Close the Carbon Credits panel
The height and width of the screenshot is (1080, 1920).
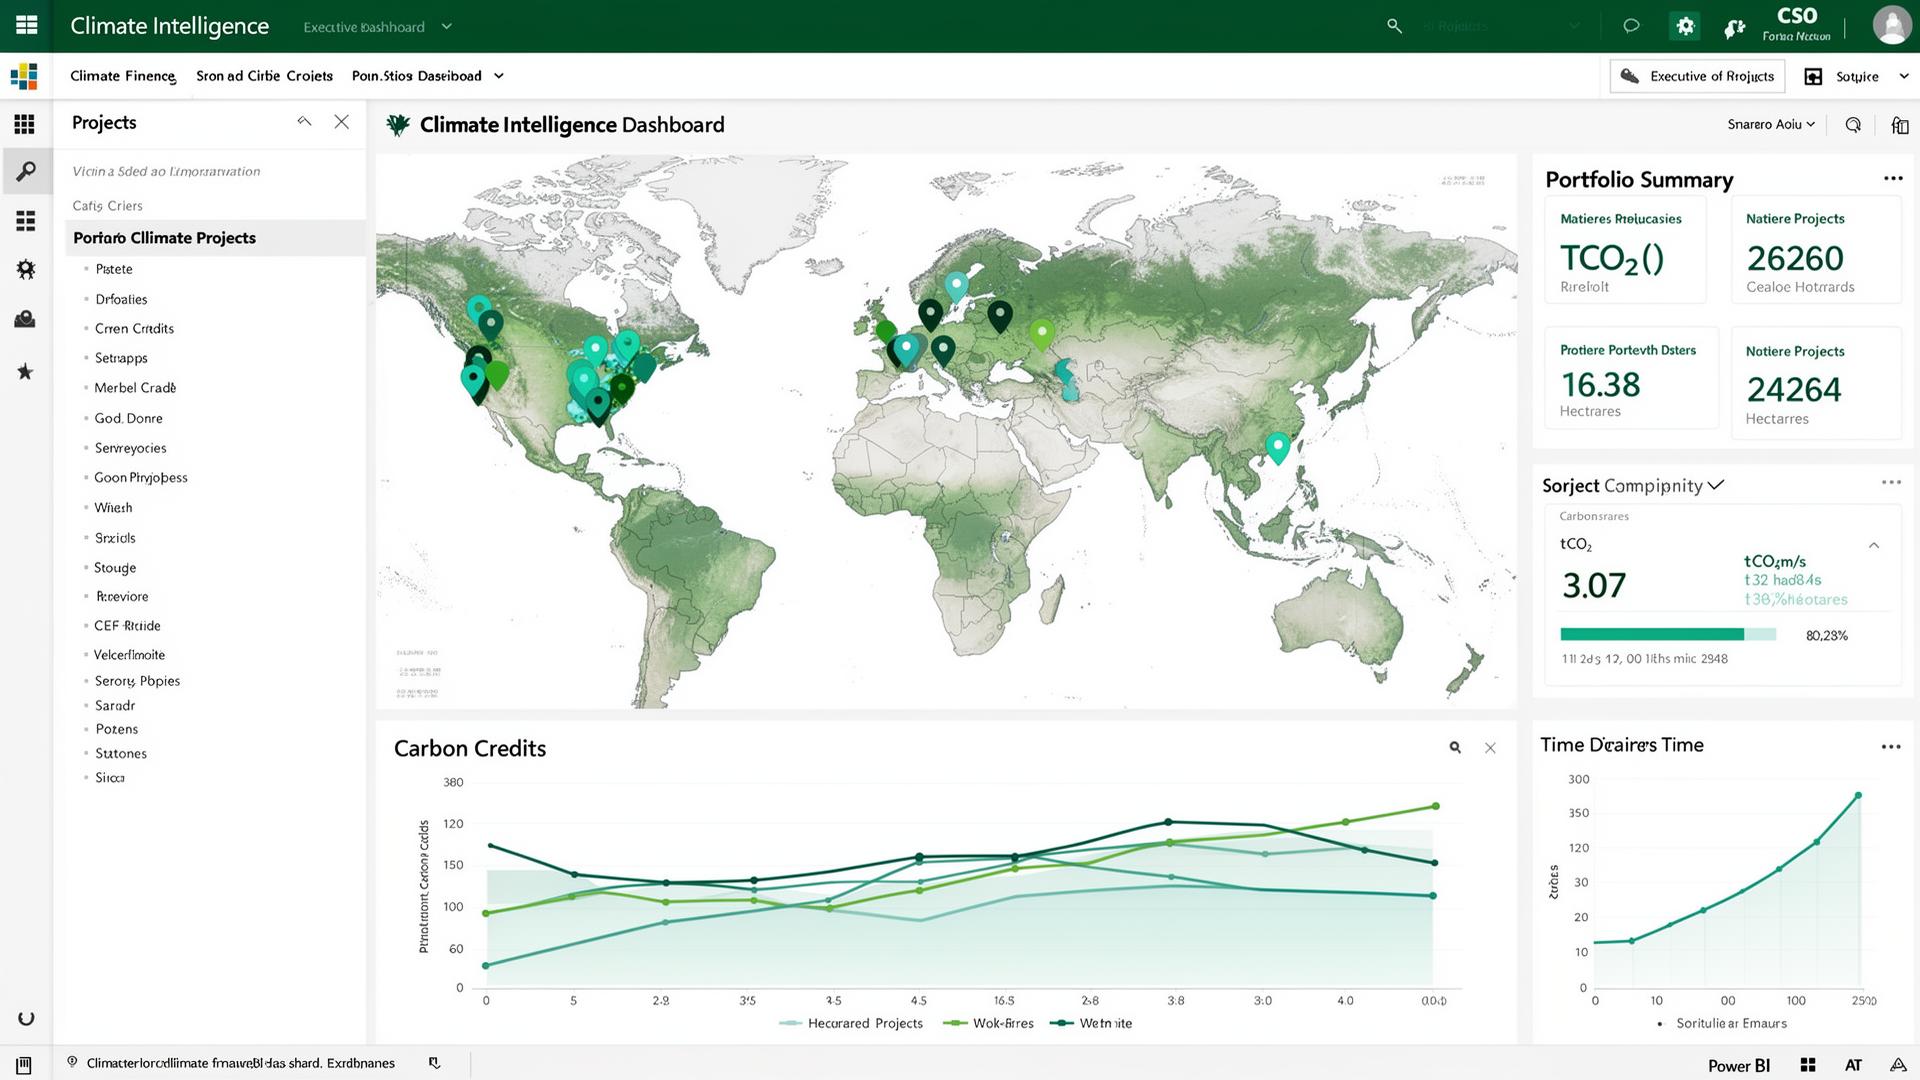tap(1490, 748)
